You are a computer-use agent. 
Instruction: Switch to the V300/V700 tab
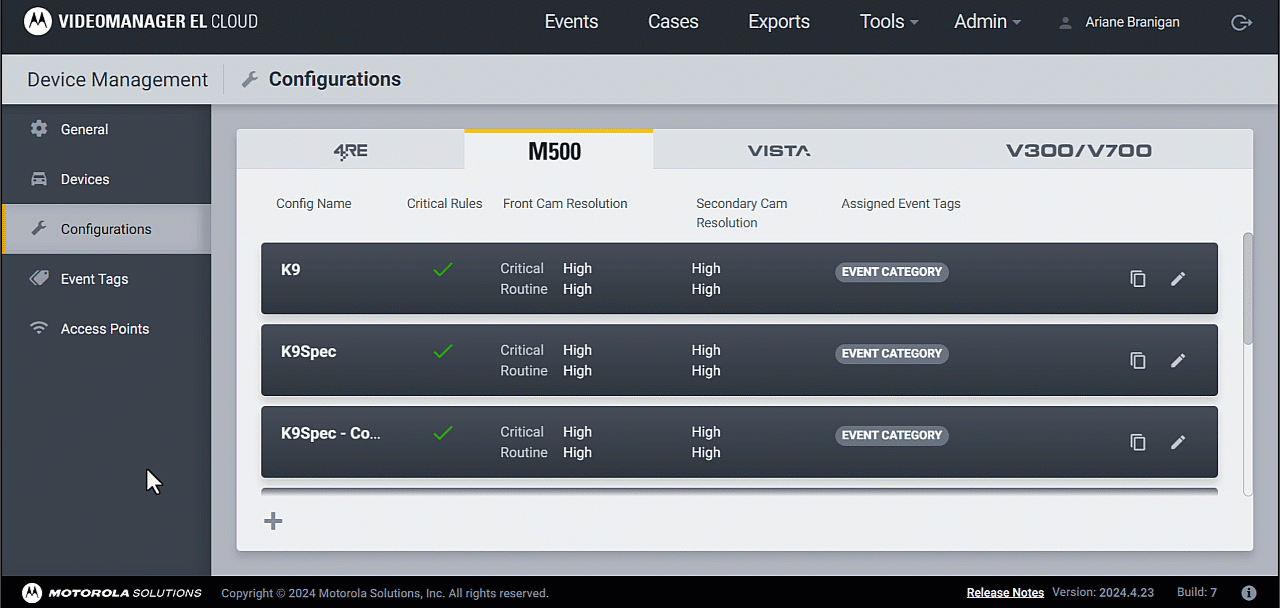click(1078, 151)
